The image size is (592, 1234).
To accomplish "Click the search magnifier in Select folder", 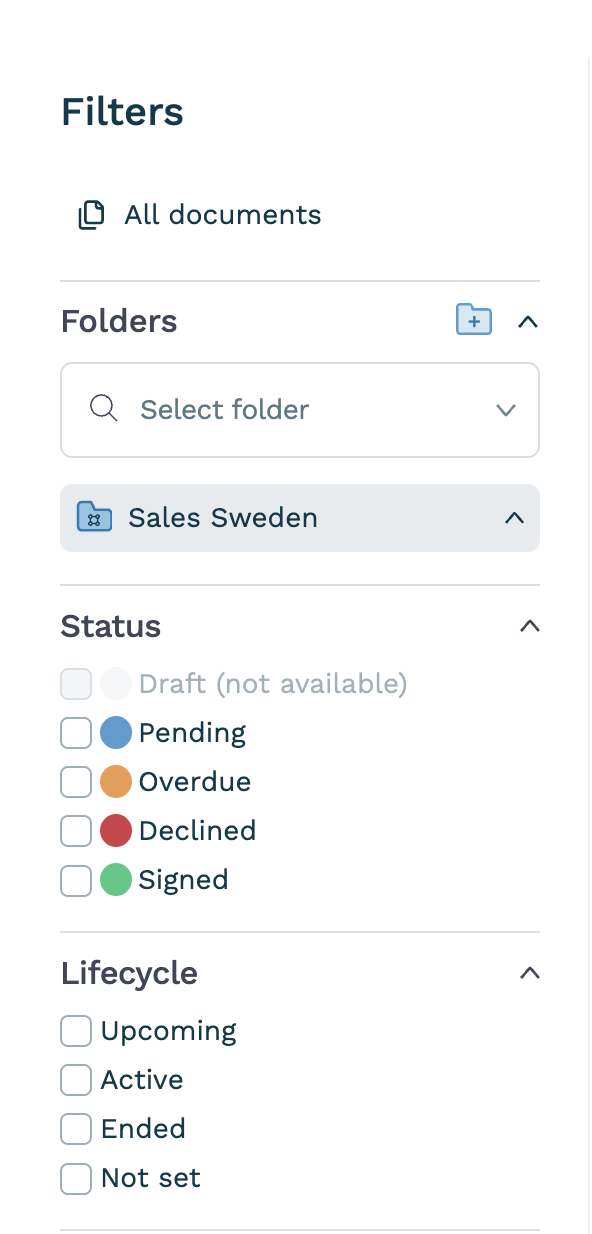I will point(104,408).
